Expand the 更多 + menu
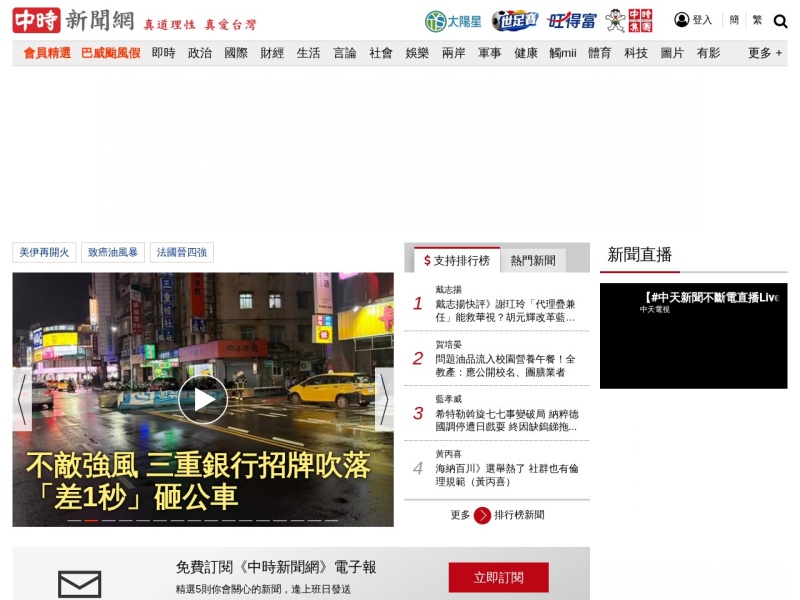 pos(765,53)
